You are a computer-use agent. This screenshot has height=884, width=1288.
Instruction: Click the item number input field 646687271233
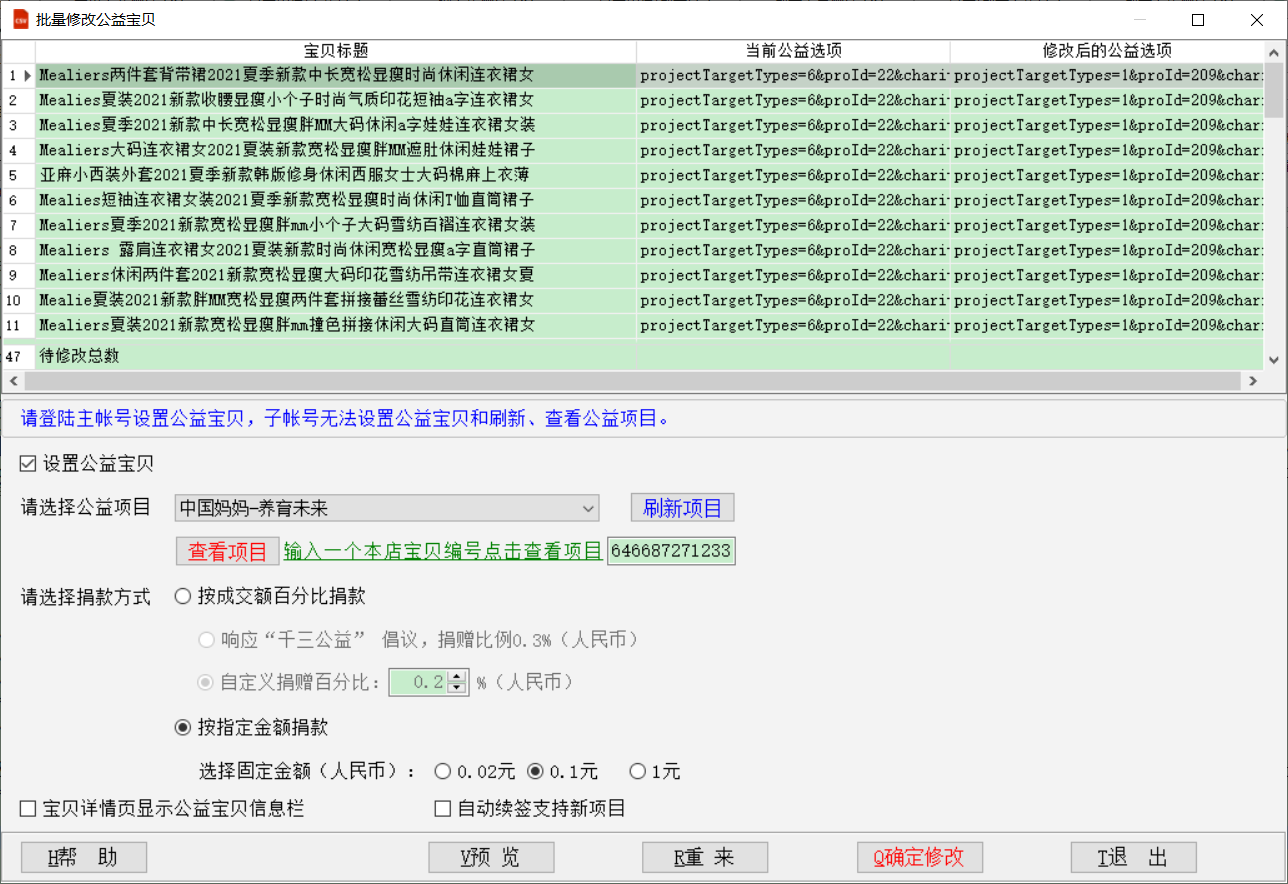pos(671,551)
